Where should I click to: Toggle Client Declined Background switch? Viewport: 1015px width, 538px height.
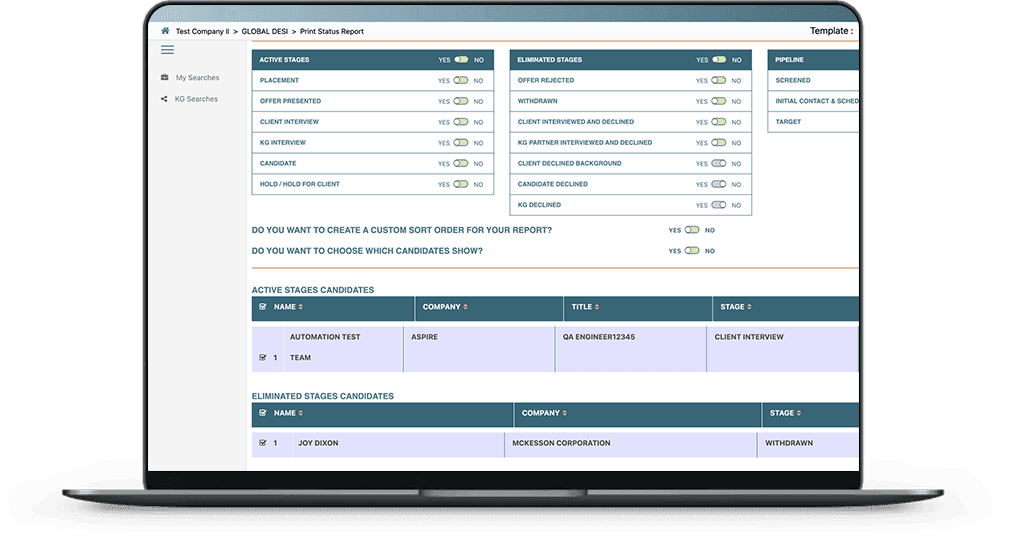(x=719, y=163)
